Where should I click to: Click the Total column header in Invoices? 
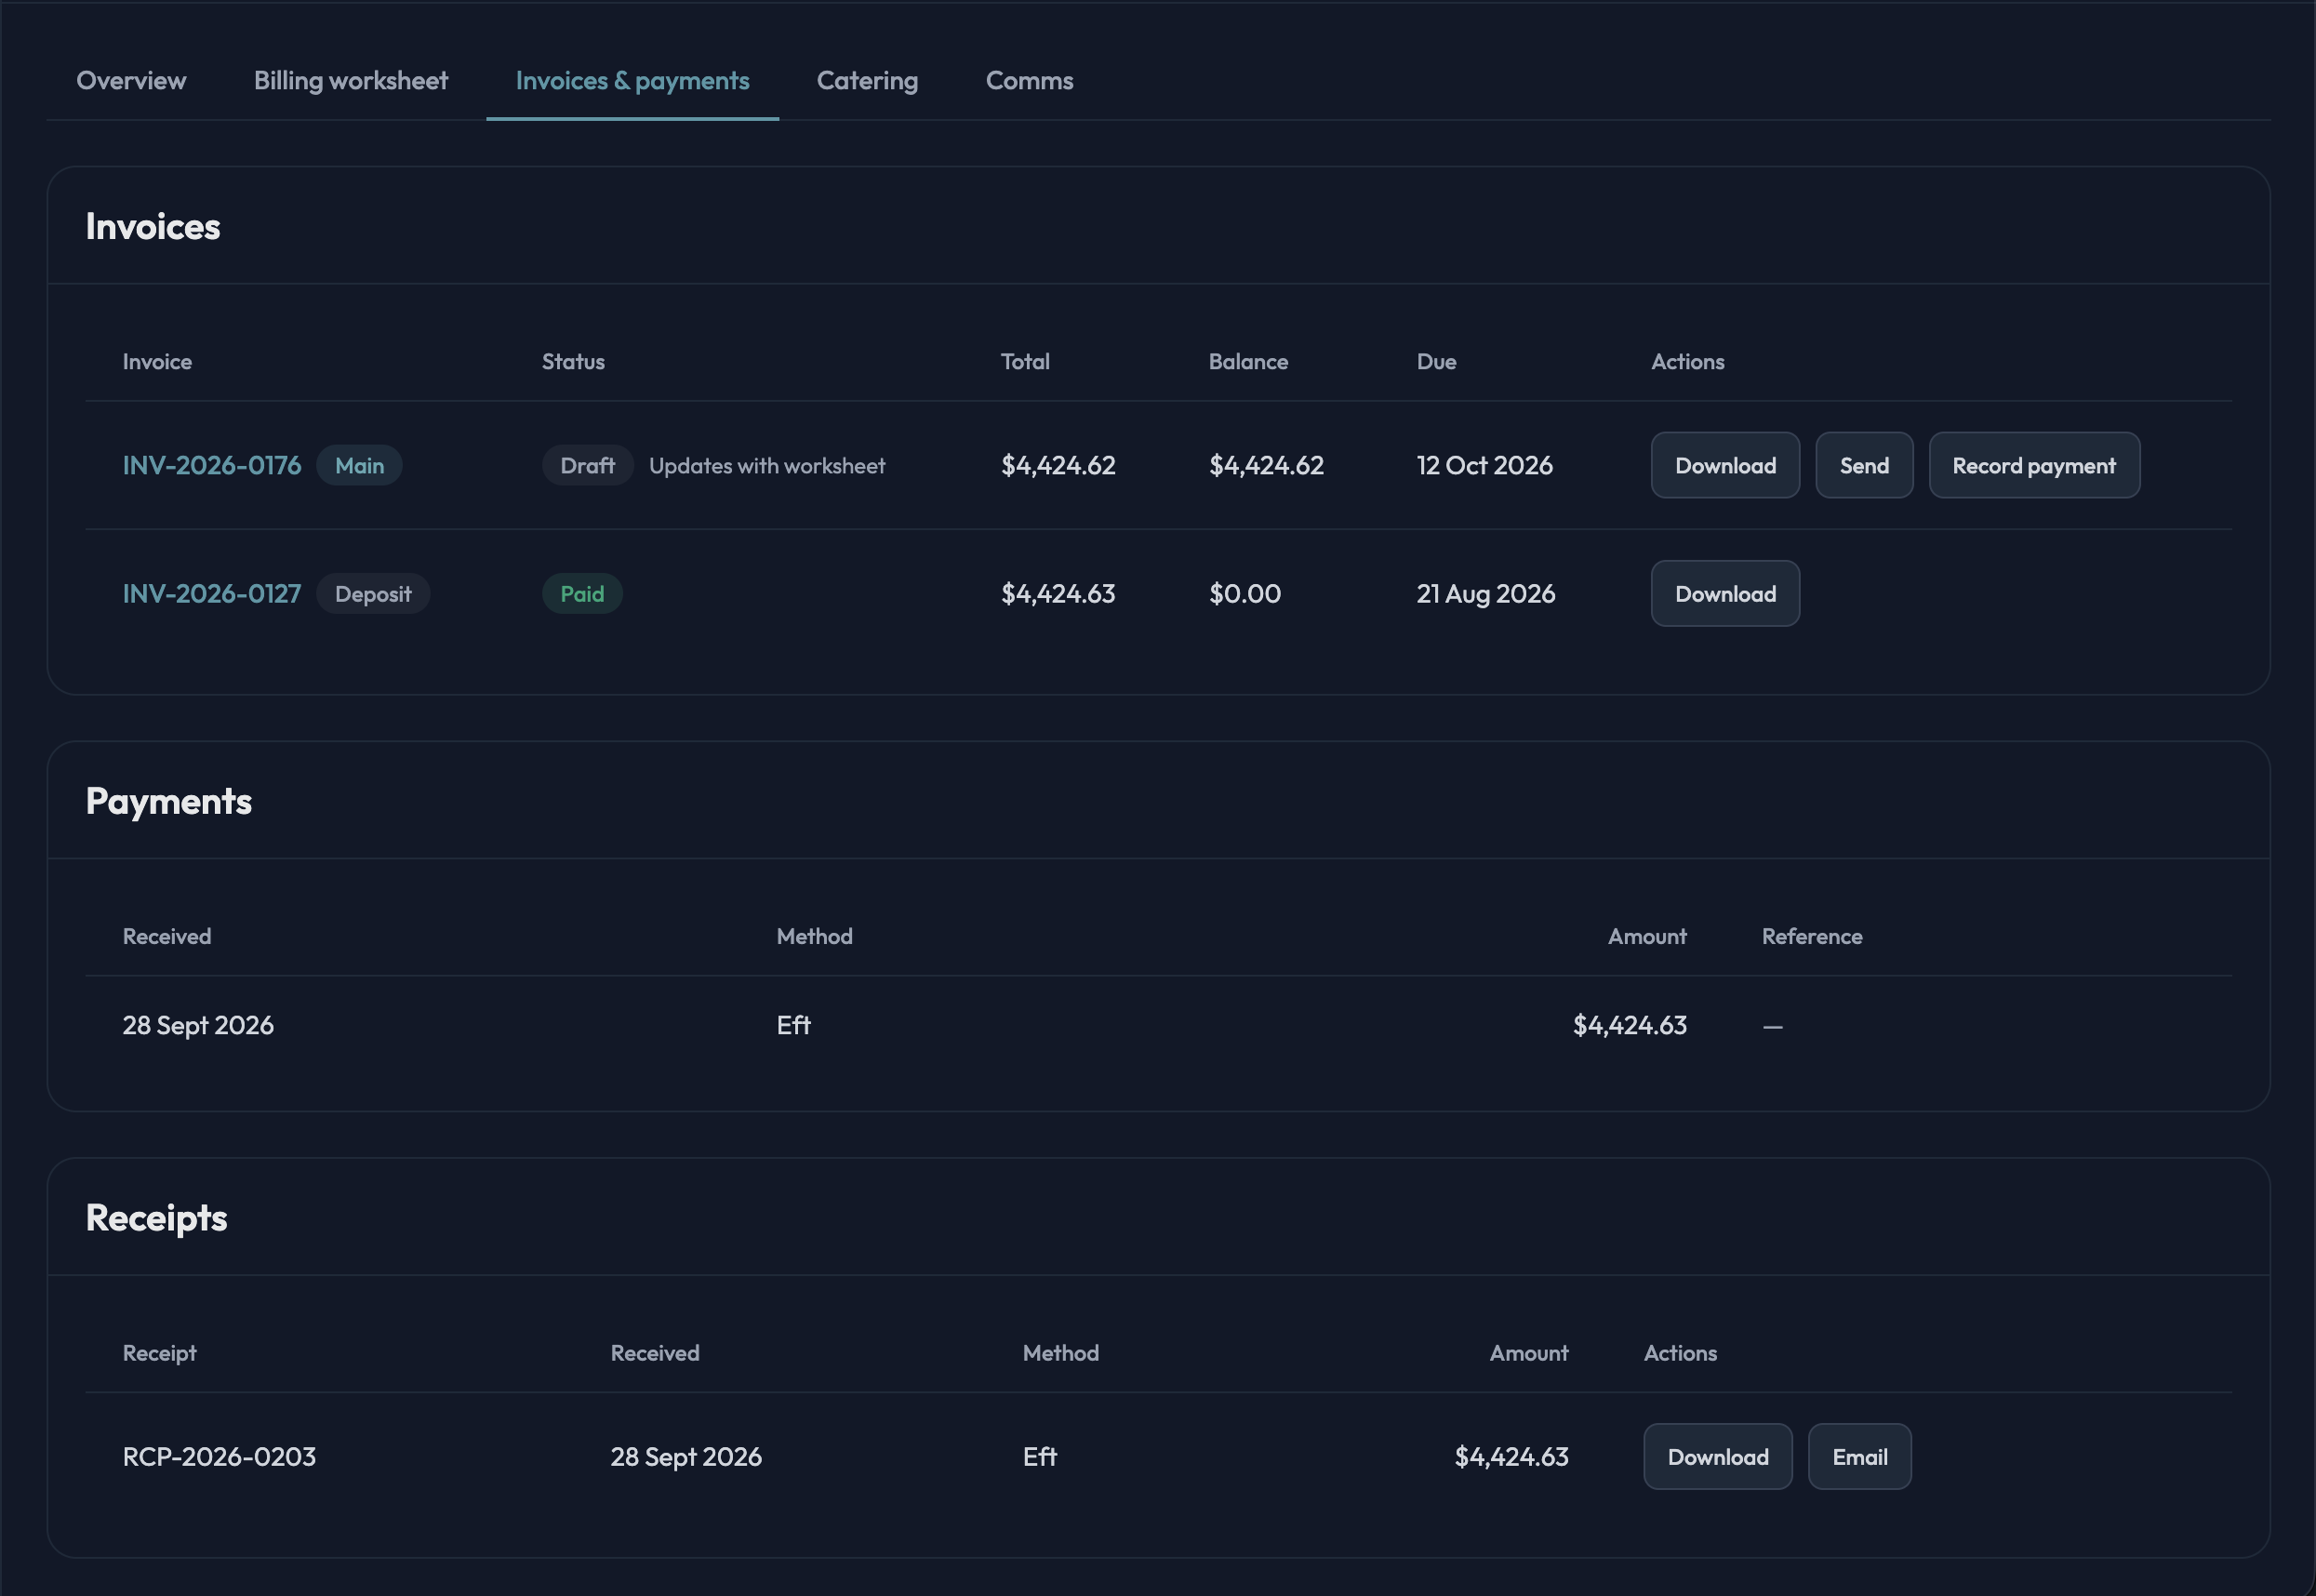[x=1025, y=361]
